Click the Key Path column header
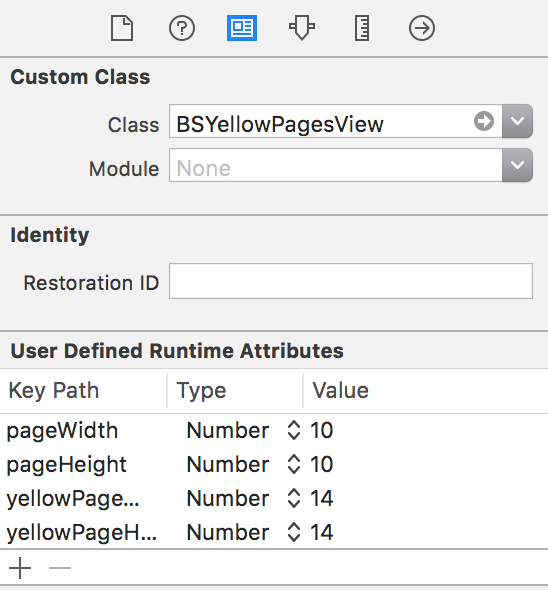 coord(53,390)
